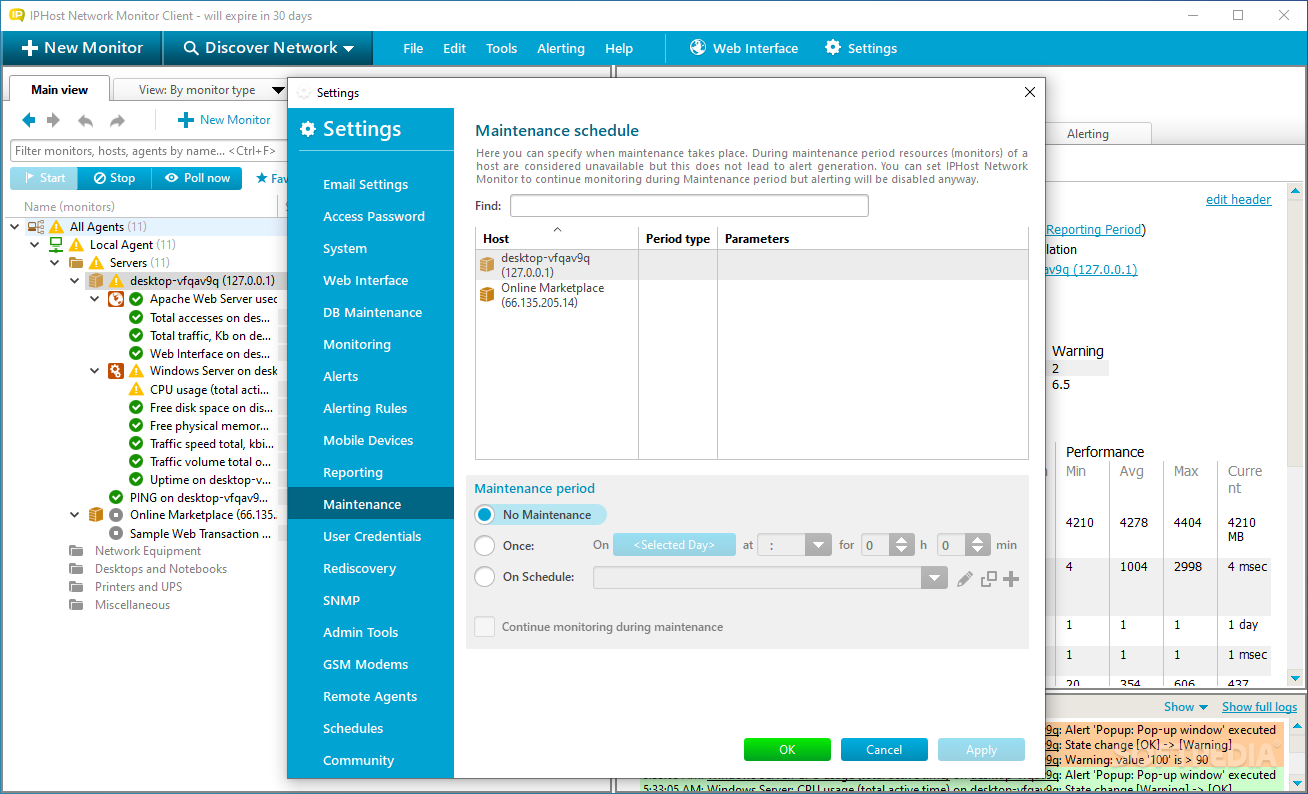Click the add schedule plus icon

pyautogui.click(x=1011, y=578)
